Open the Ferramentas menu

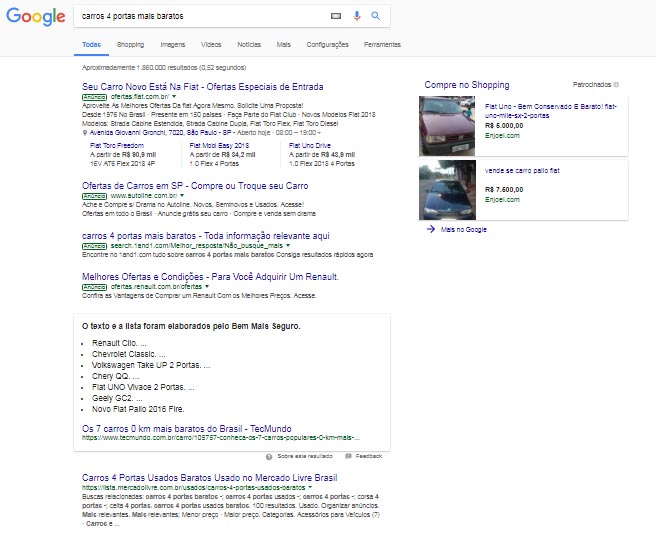(382, 45)
